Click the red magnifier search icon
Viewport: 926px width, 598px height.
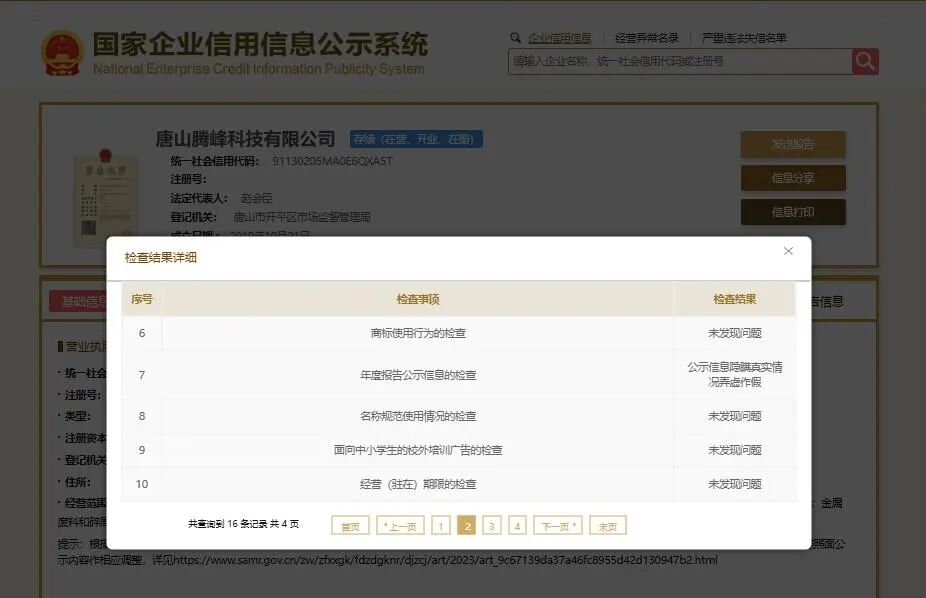pos(863,61)
